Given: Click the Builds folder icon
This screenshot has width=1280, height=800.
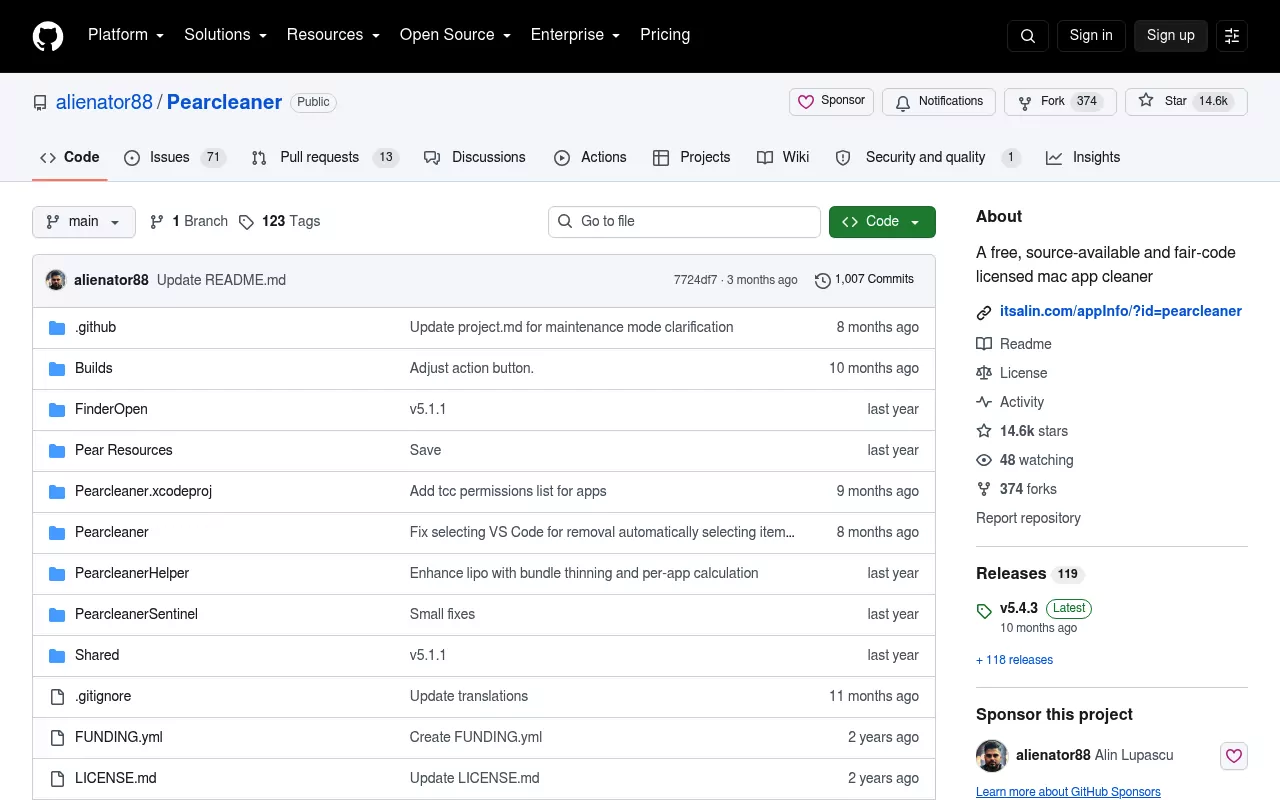Looking at the screenshot, I should point(57,369).
